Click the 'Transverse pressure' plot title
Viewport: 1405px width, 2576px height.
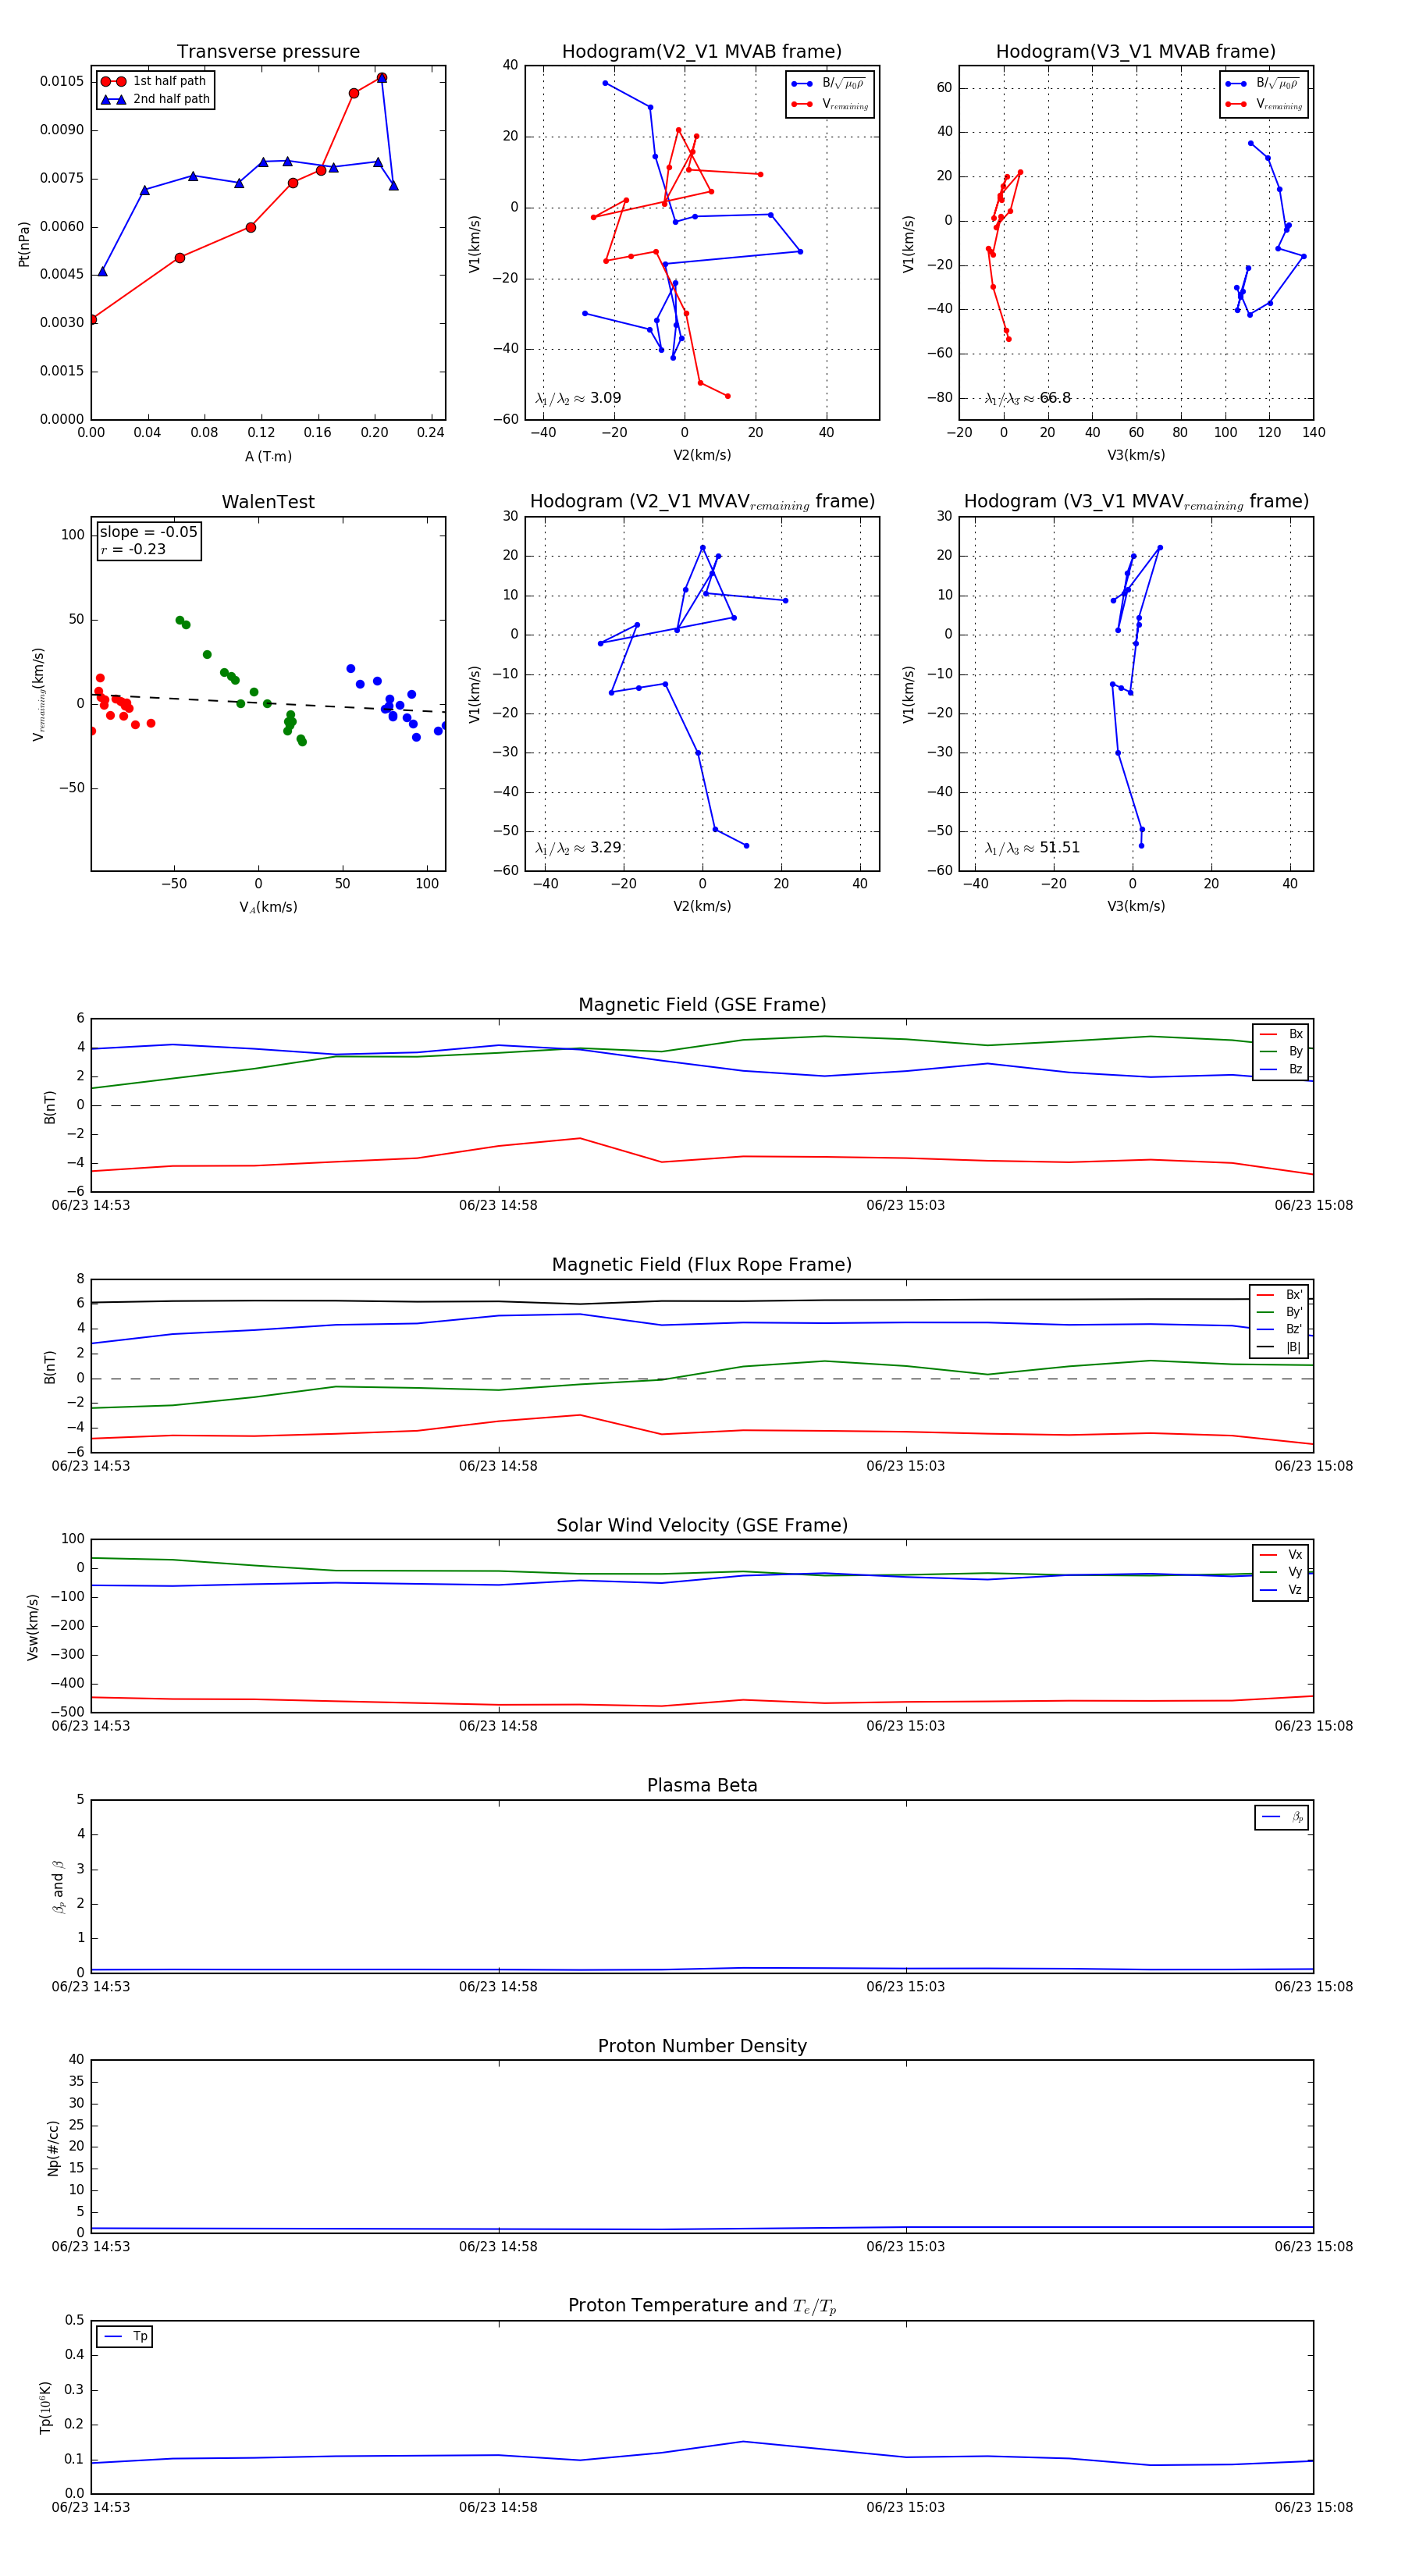coord(268,52)
